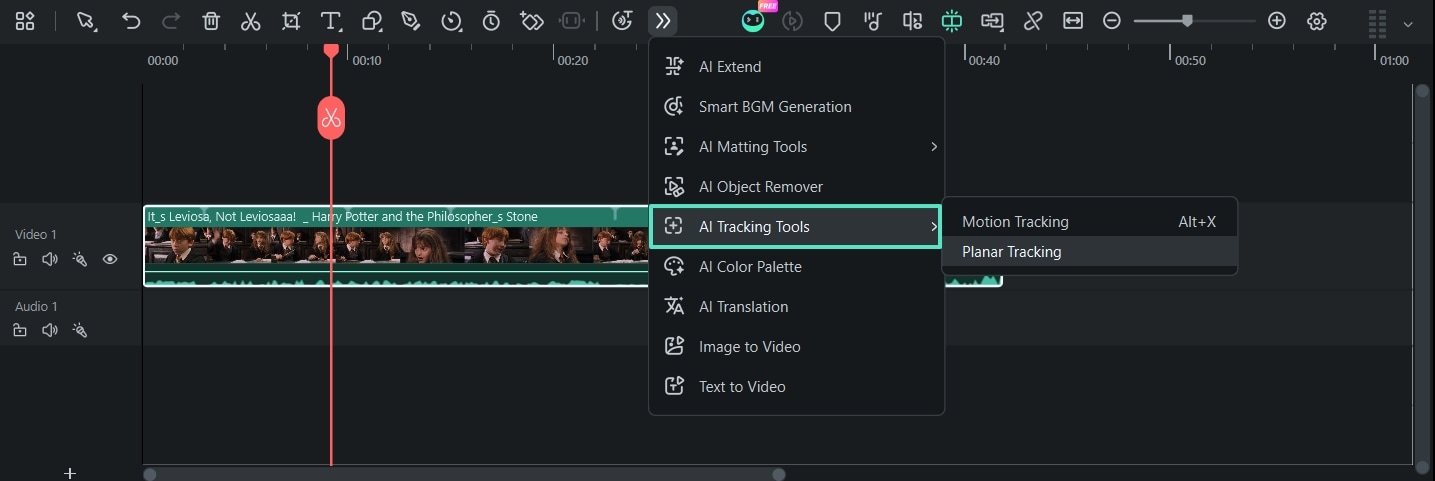The width and height of the screenshot is (1435, 481).
Task: Open the AI Copilot robot icon labeled FREE
Action: coord(753,20)
